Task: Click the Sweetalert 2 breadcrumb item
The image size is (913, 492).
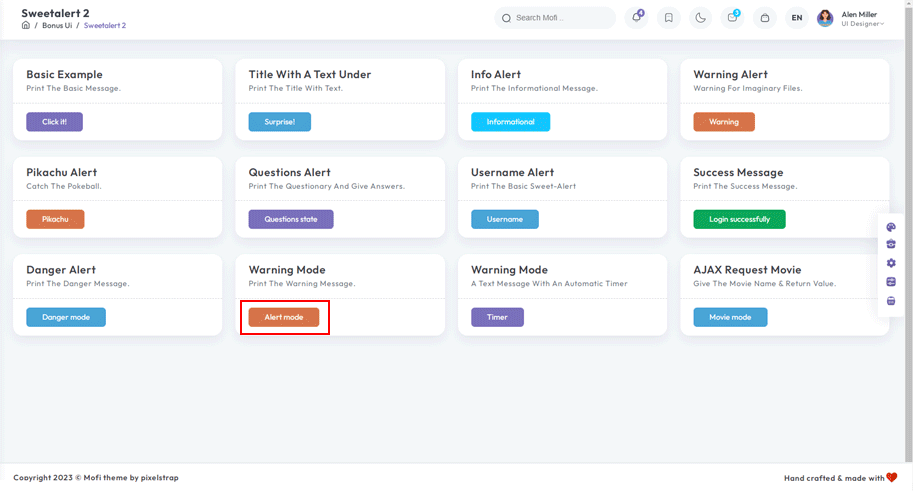Action: pos(105,25)
